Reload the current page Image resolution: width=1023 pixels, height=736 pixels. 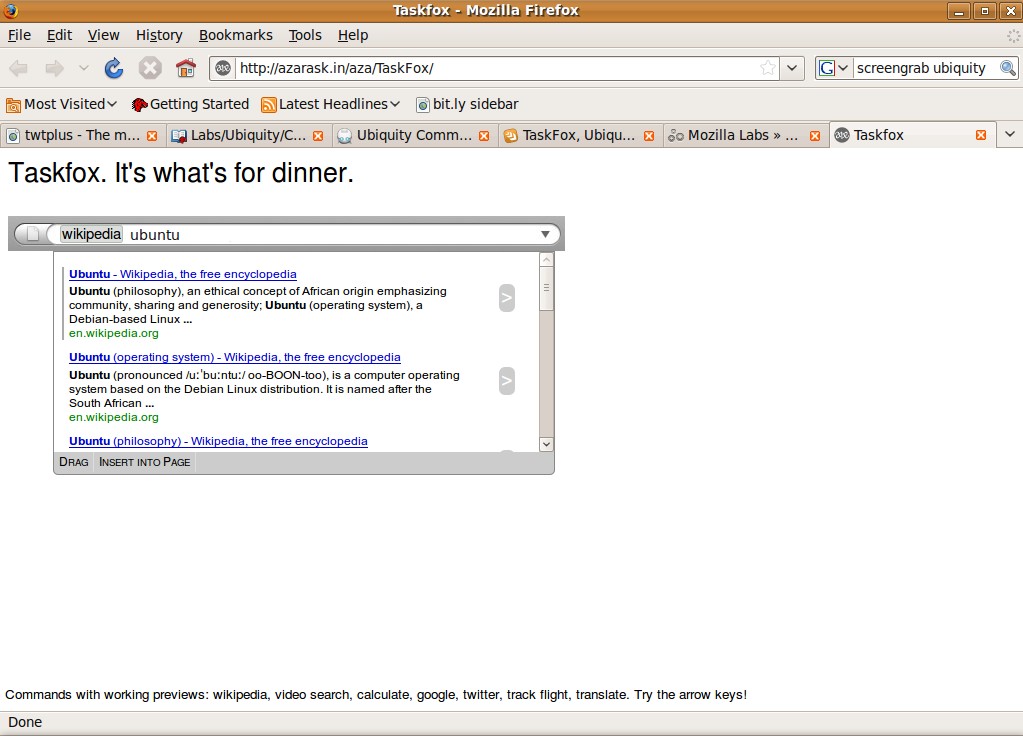coord(114,68)
